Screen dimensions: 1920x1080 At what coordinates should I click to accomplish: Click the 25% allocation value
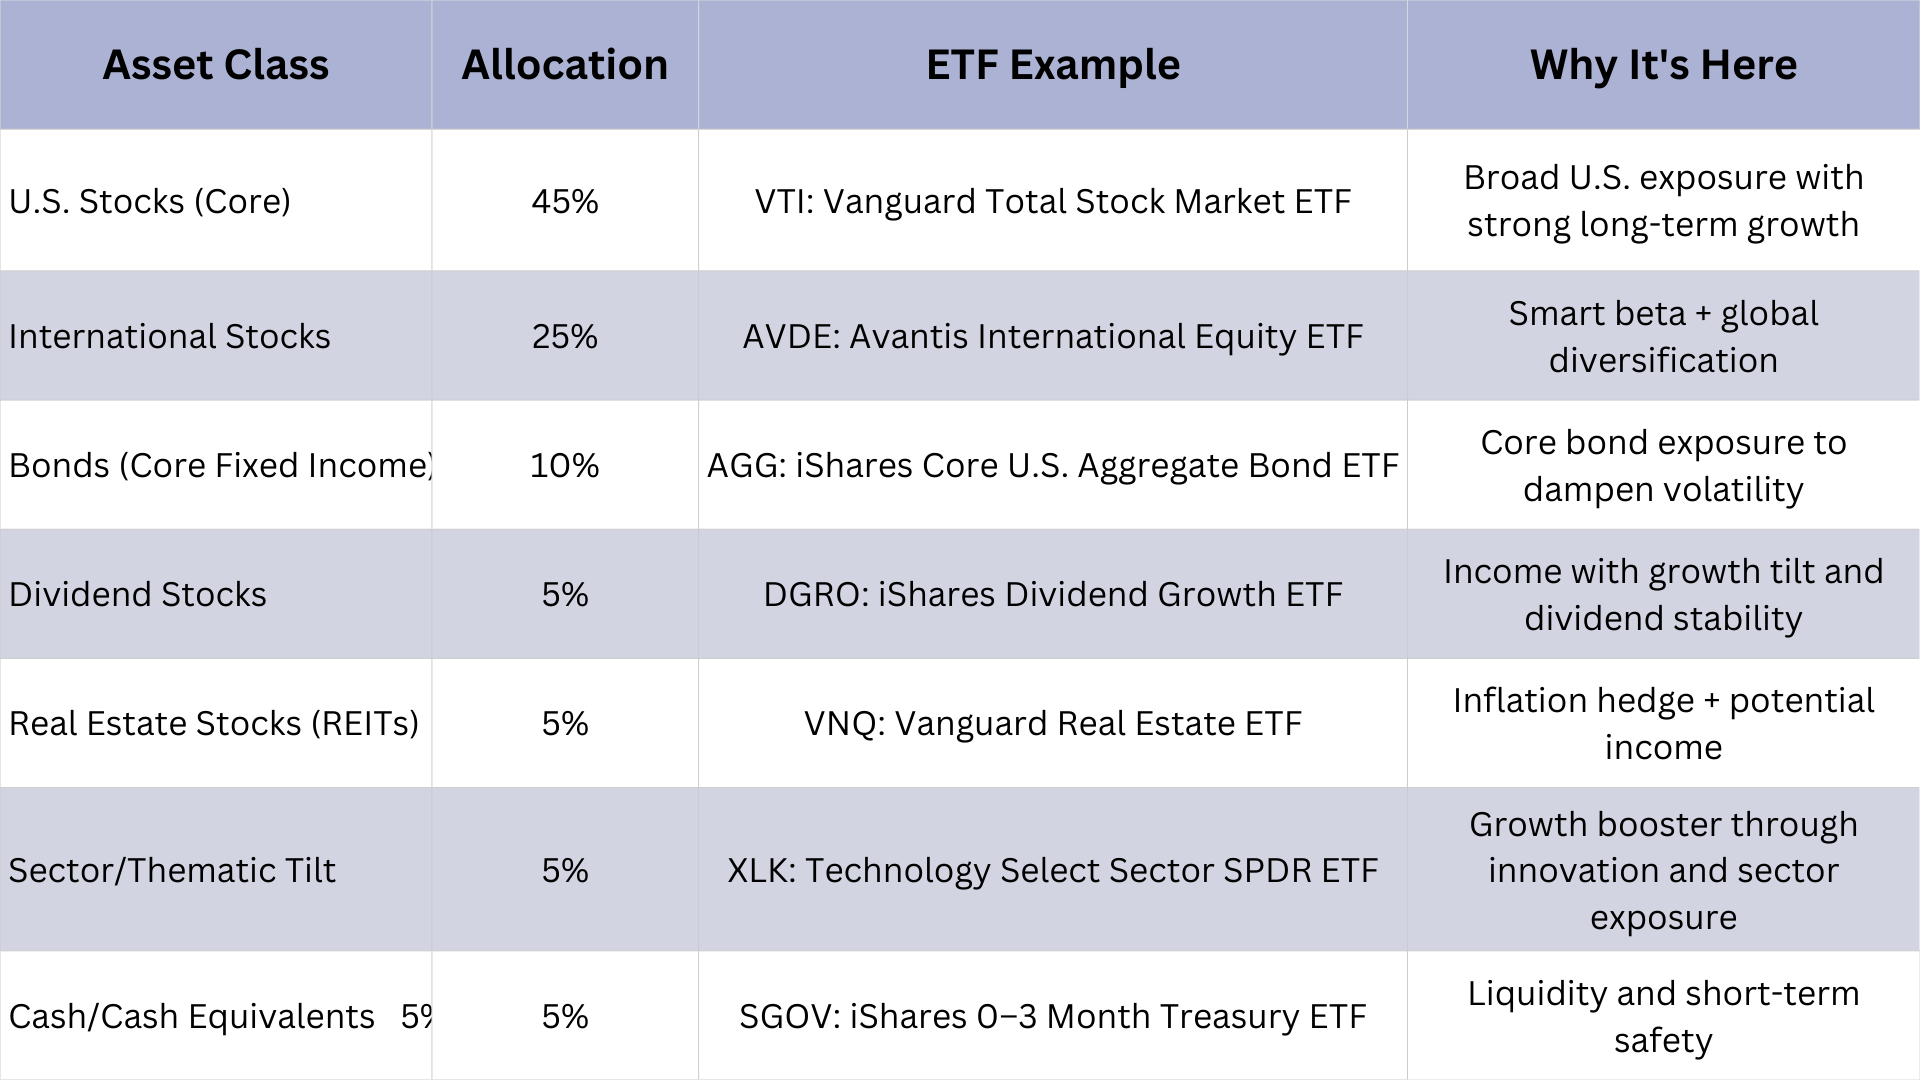tap(564, 336)
